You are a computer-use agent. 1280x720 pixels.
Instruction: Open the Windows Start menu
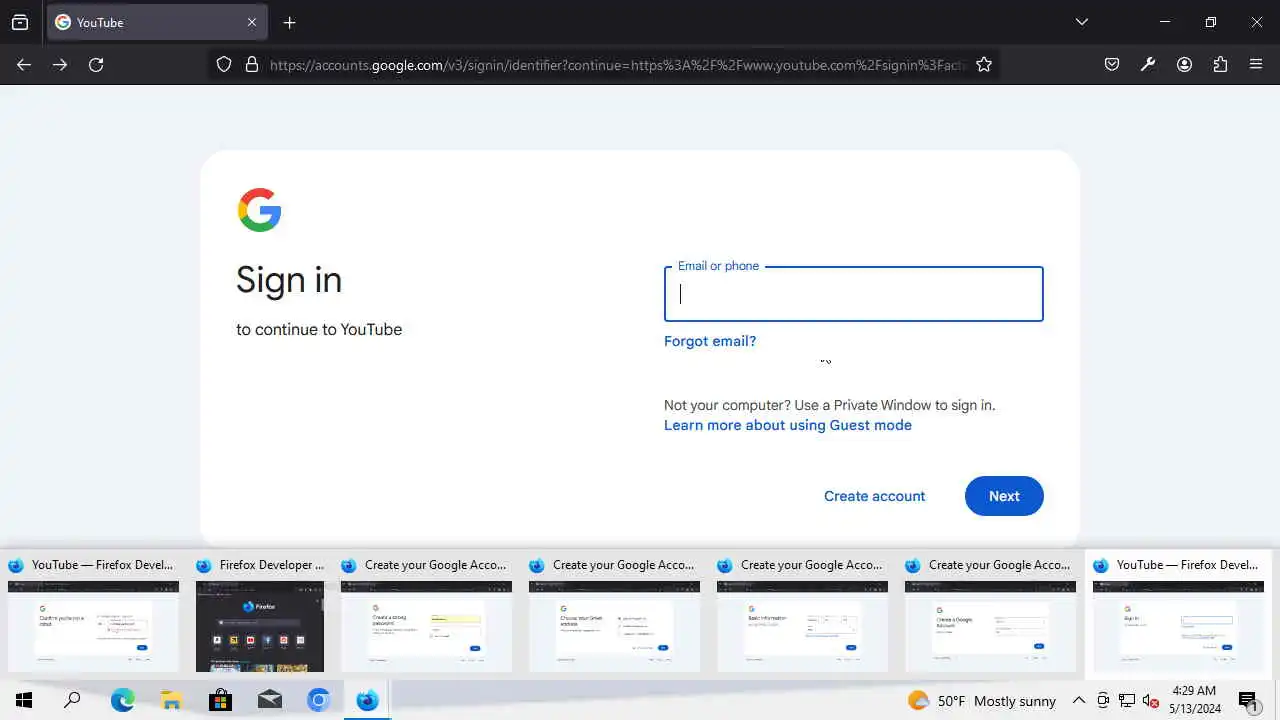coord(24,700)
